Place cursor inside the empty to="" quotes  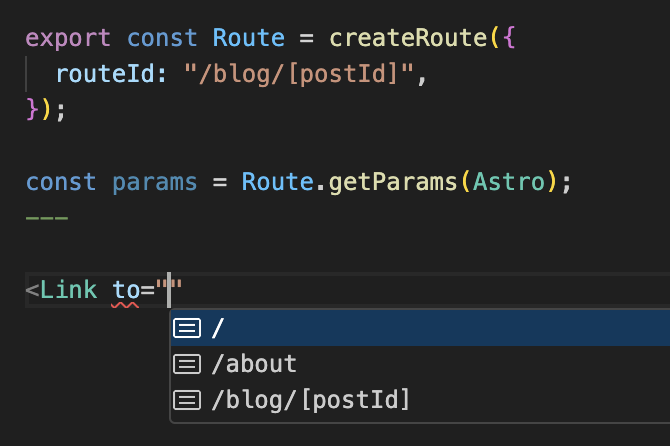tap(171, 291)
